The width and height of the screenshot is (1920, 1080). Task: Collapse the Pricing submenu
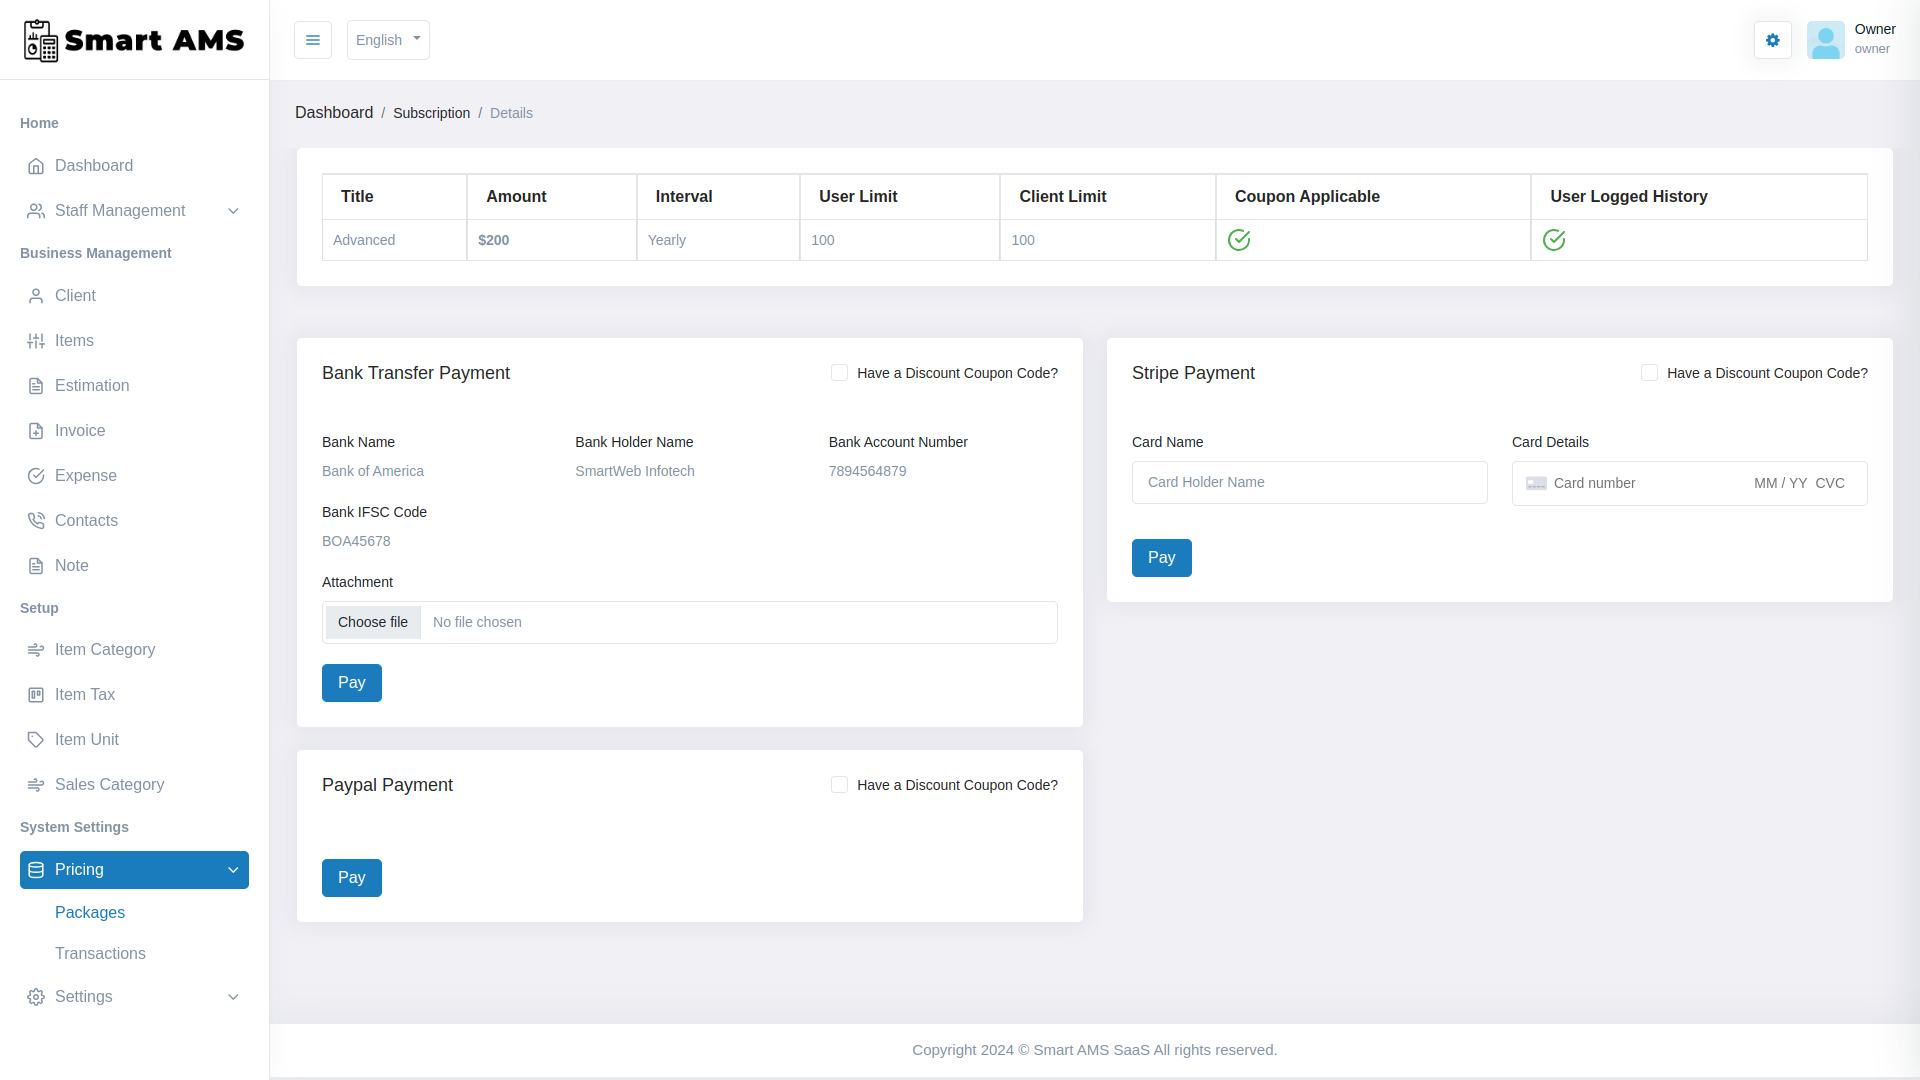point(133,869)
